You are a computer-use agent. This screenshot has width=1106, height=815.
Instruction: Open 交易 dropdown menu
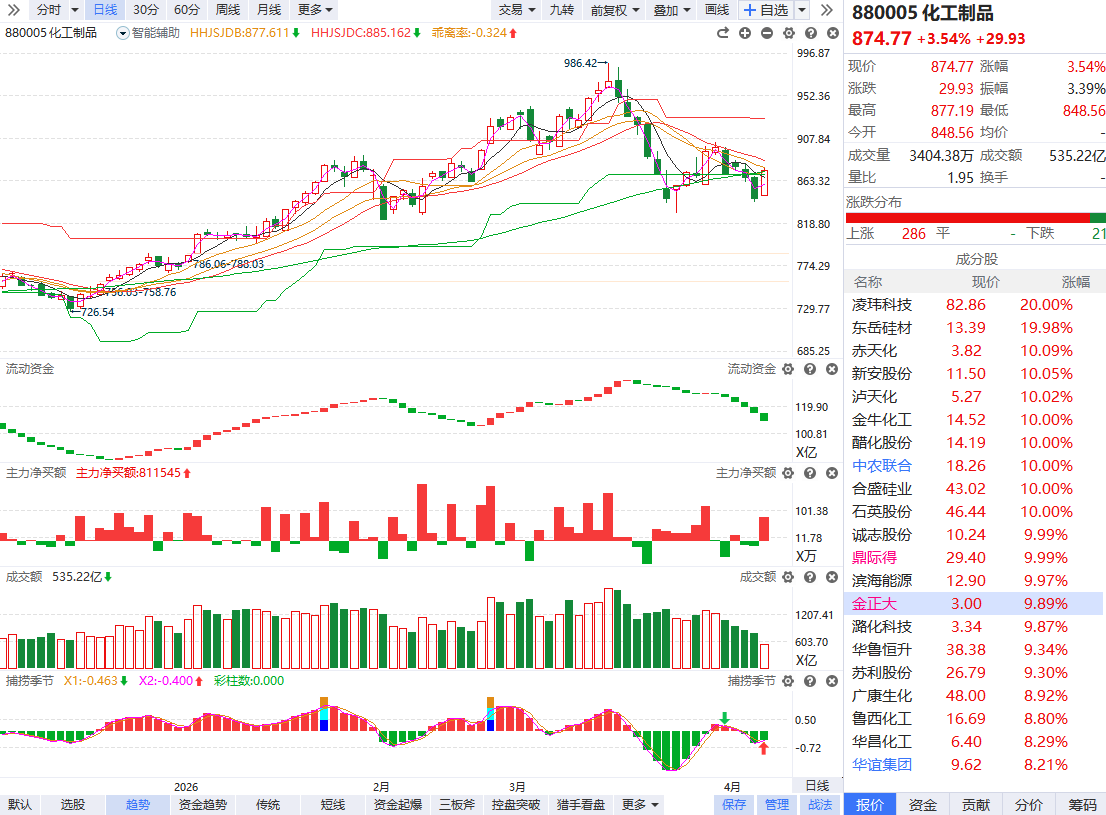click(516, 10)
